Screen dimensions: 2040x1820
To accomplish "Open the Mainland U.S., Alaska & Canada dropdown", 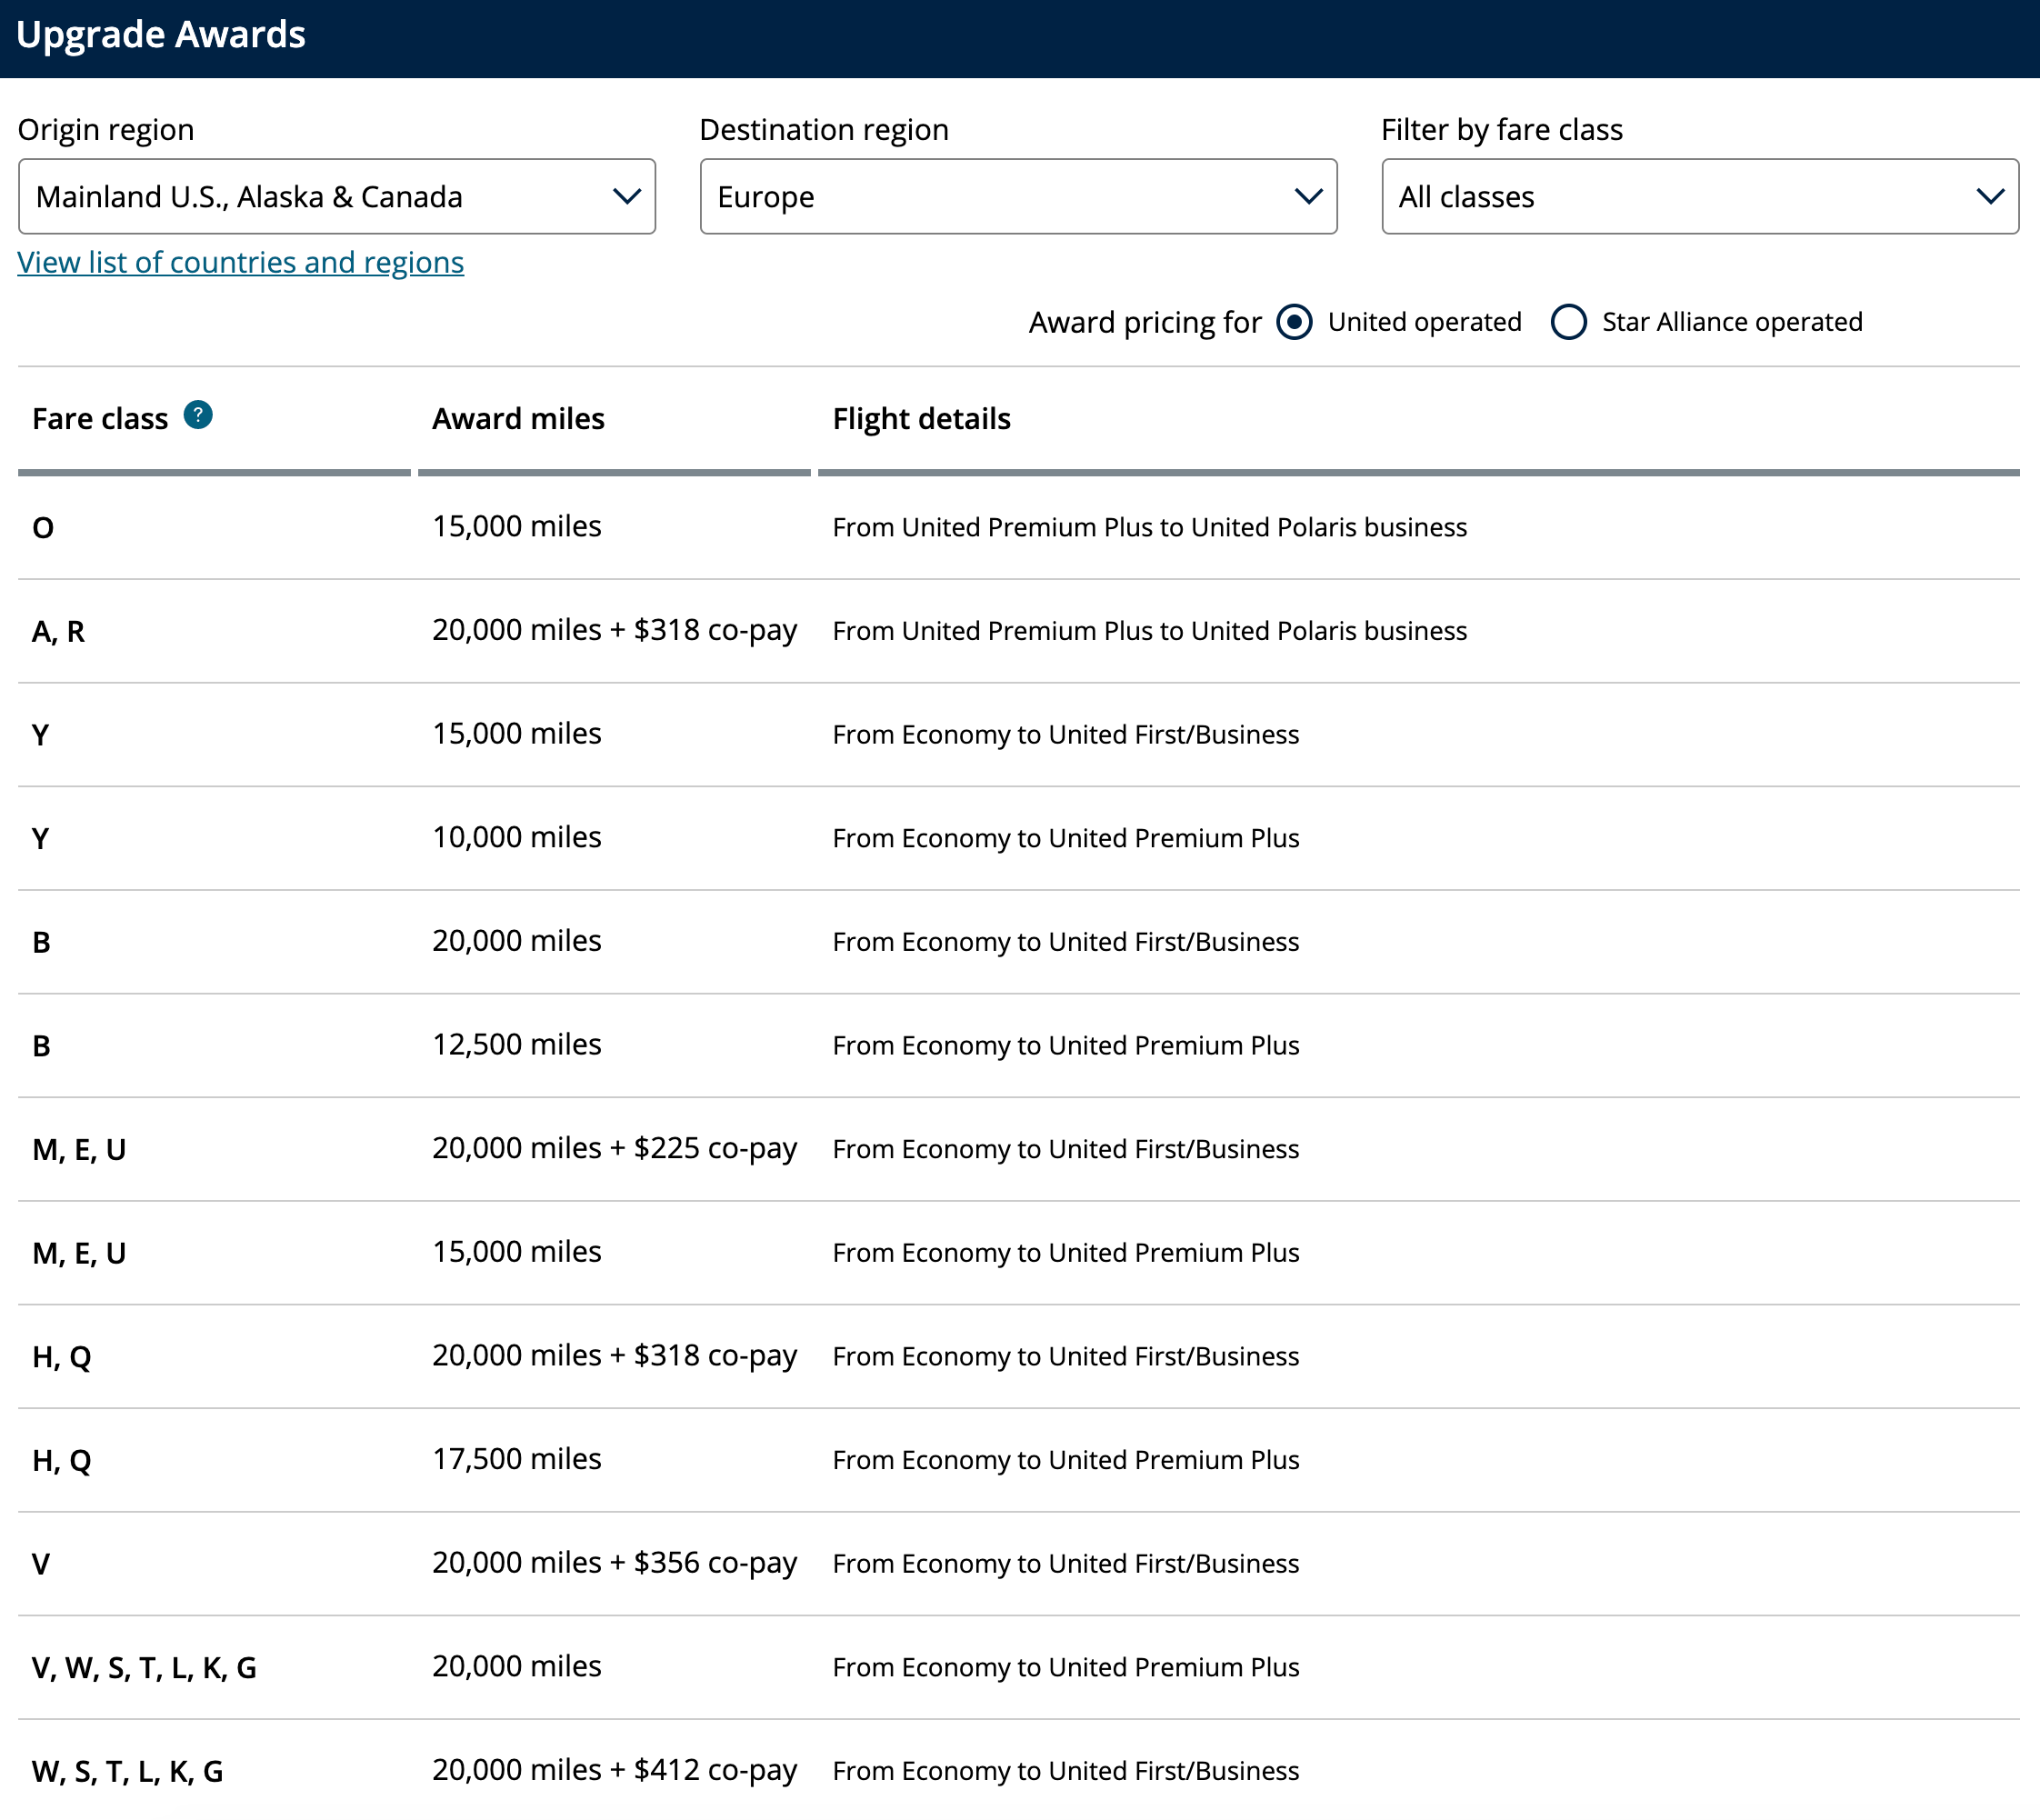I will pyautogui.click(x=336, y=196).
